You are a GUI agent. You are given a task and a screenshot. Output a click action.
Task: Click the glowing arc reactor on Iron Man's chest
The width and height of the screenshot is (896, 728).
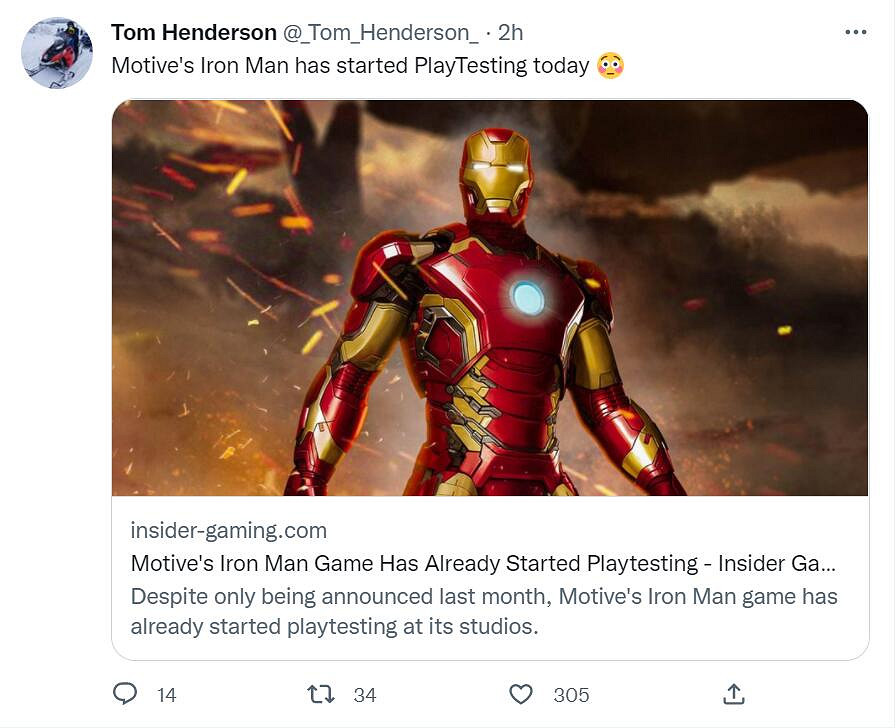(528, 297)
